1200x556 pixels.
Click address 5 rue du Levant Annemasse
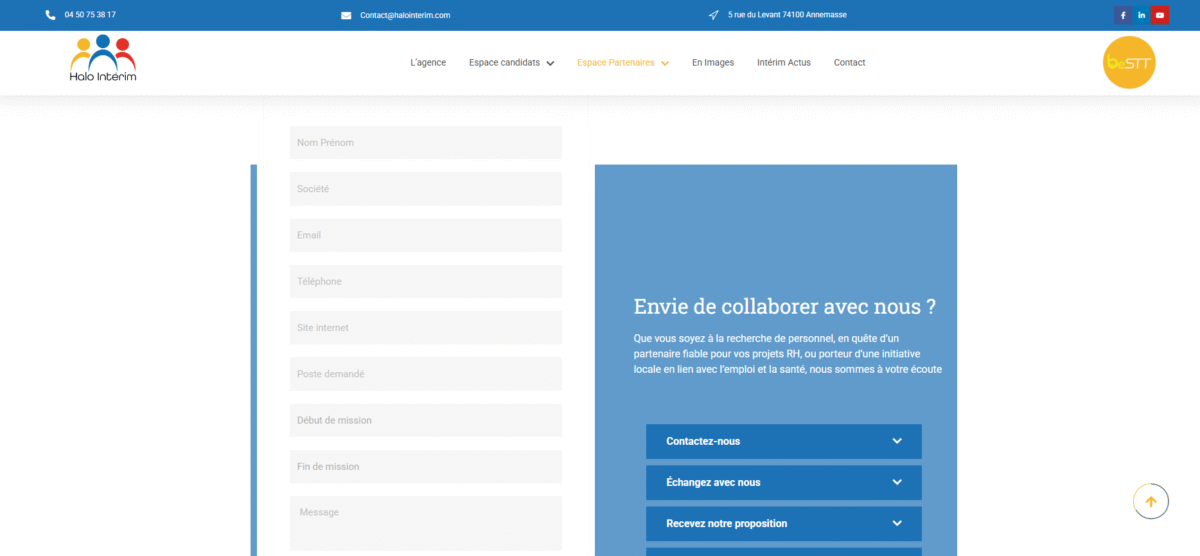coord(788,15)
